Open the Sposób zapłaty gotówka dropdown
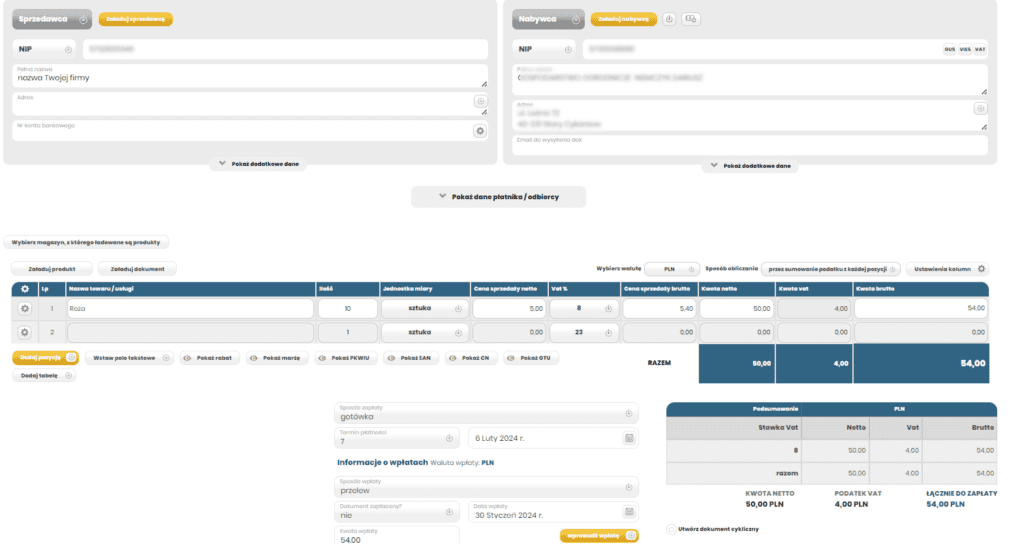The height and width of the screenshot is (544, 1024). [x=485, y=413]
